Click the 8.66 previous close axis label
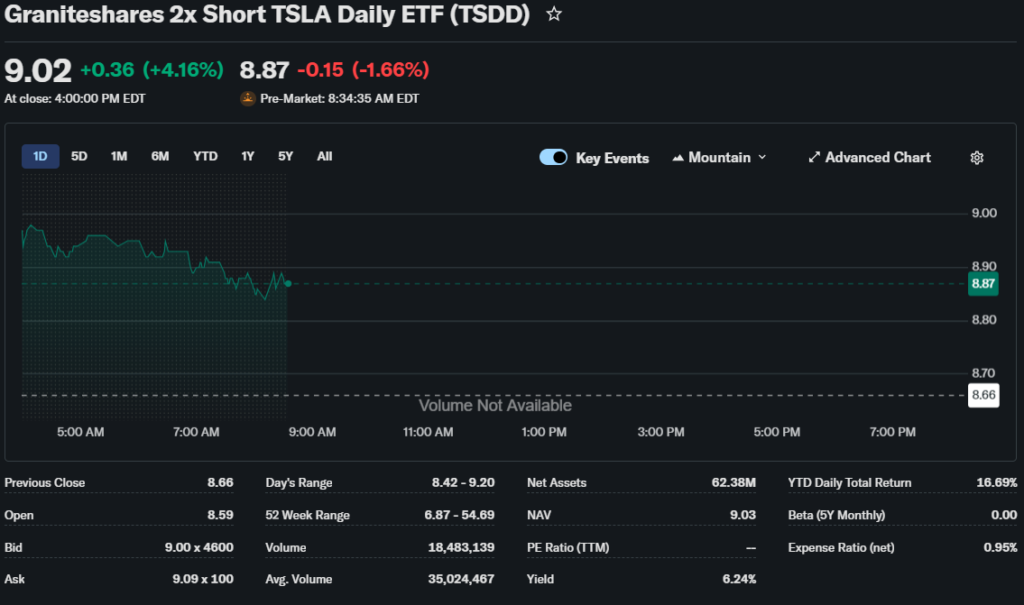 [x=983, y=395]
